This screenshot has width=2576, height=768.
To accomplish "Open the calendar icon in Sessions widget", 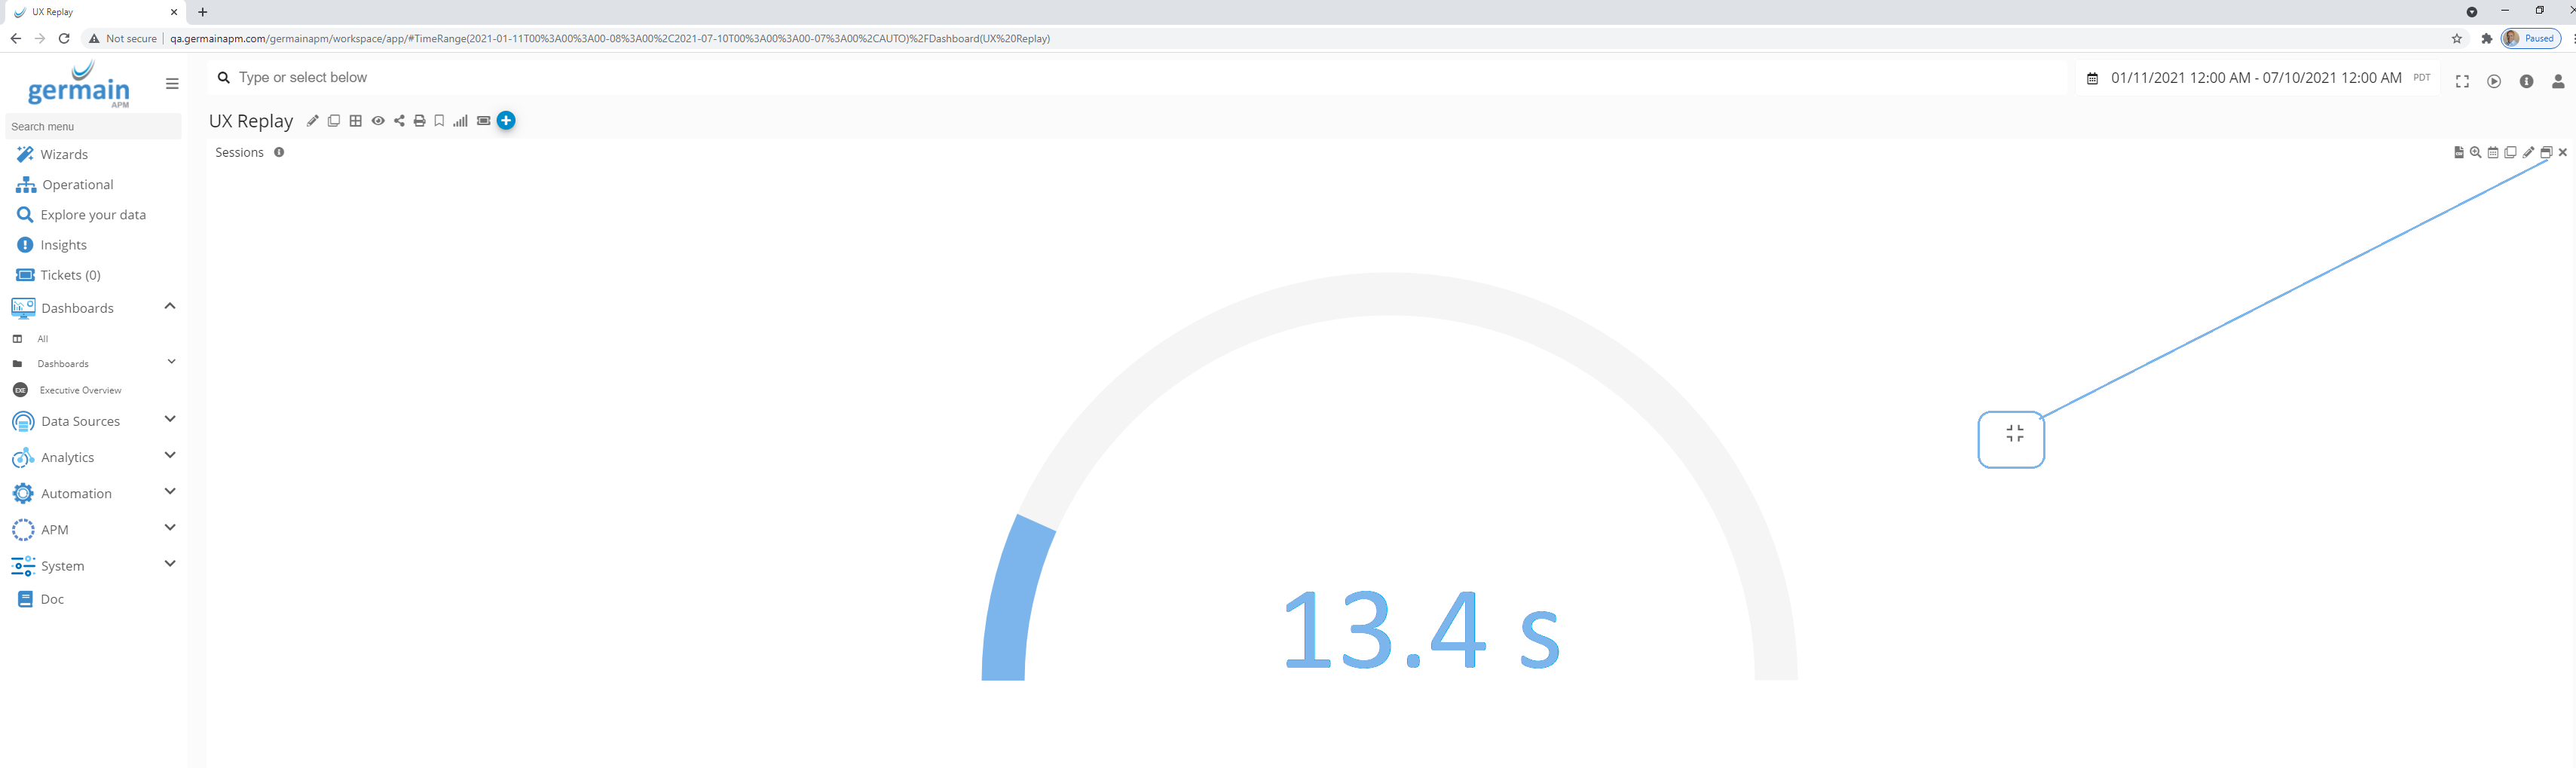I will (x=2493, y=153).
